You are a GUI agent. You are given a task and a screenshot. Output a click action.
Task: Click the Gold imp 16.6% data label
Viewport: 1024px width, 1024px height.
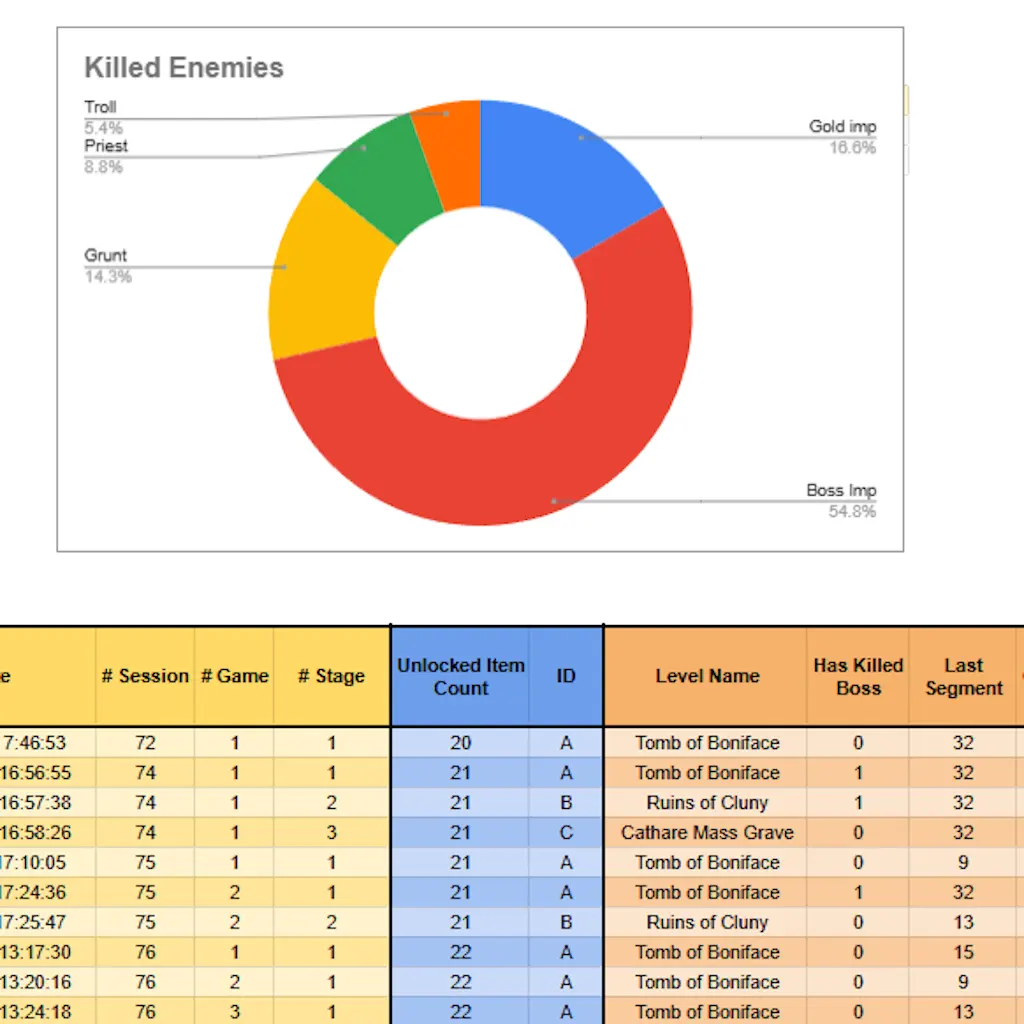click(842, 137)
